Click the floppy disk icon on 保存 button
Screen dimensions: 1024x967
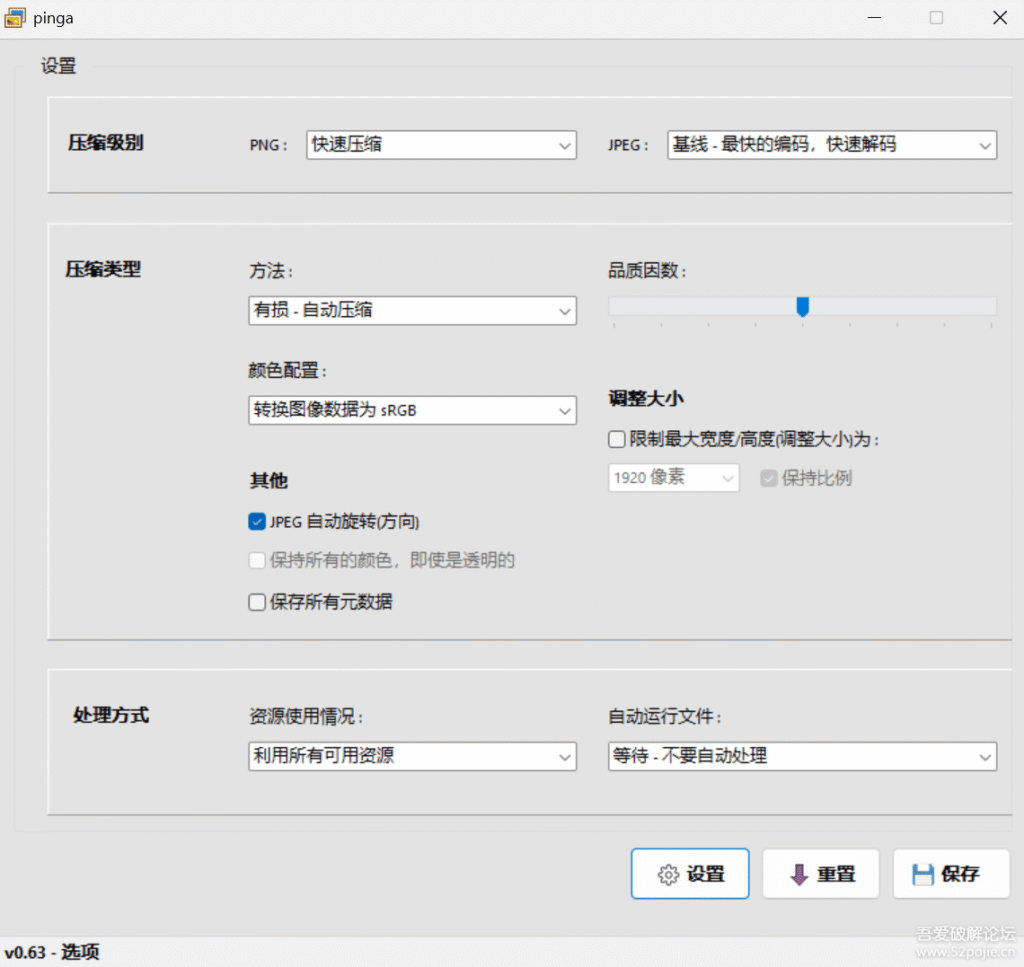tap(922, 873)
